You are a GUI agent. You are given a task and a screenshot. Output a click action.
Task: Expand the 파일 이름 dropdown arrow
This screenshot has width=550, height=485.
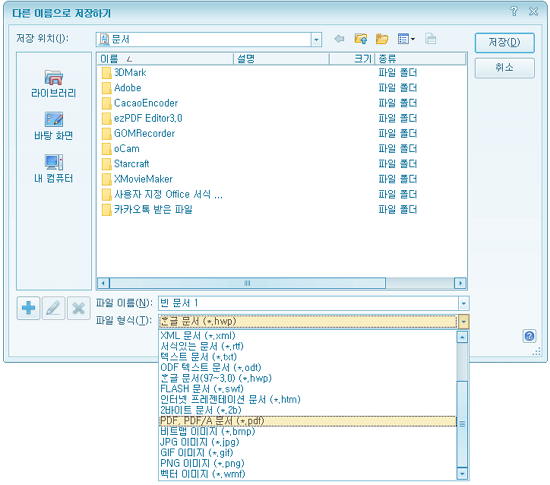click(x=464, y=303)
